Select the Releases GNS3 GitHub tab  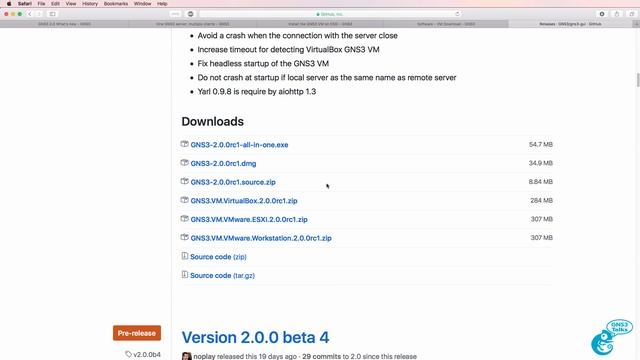(x=570, y=24)
